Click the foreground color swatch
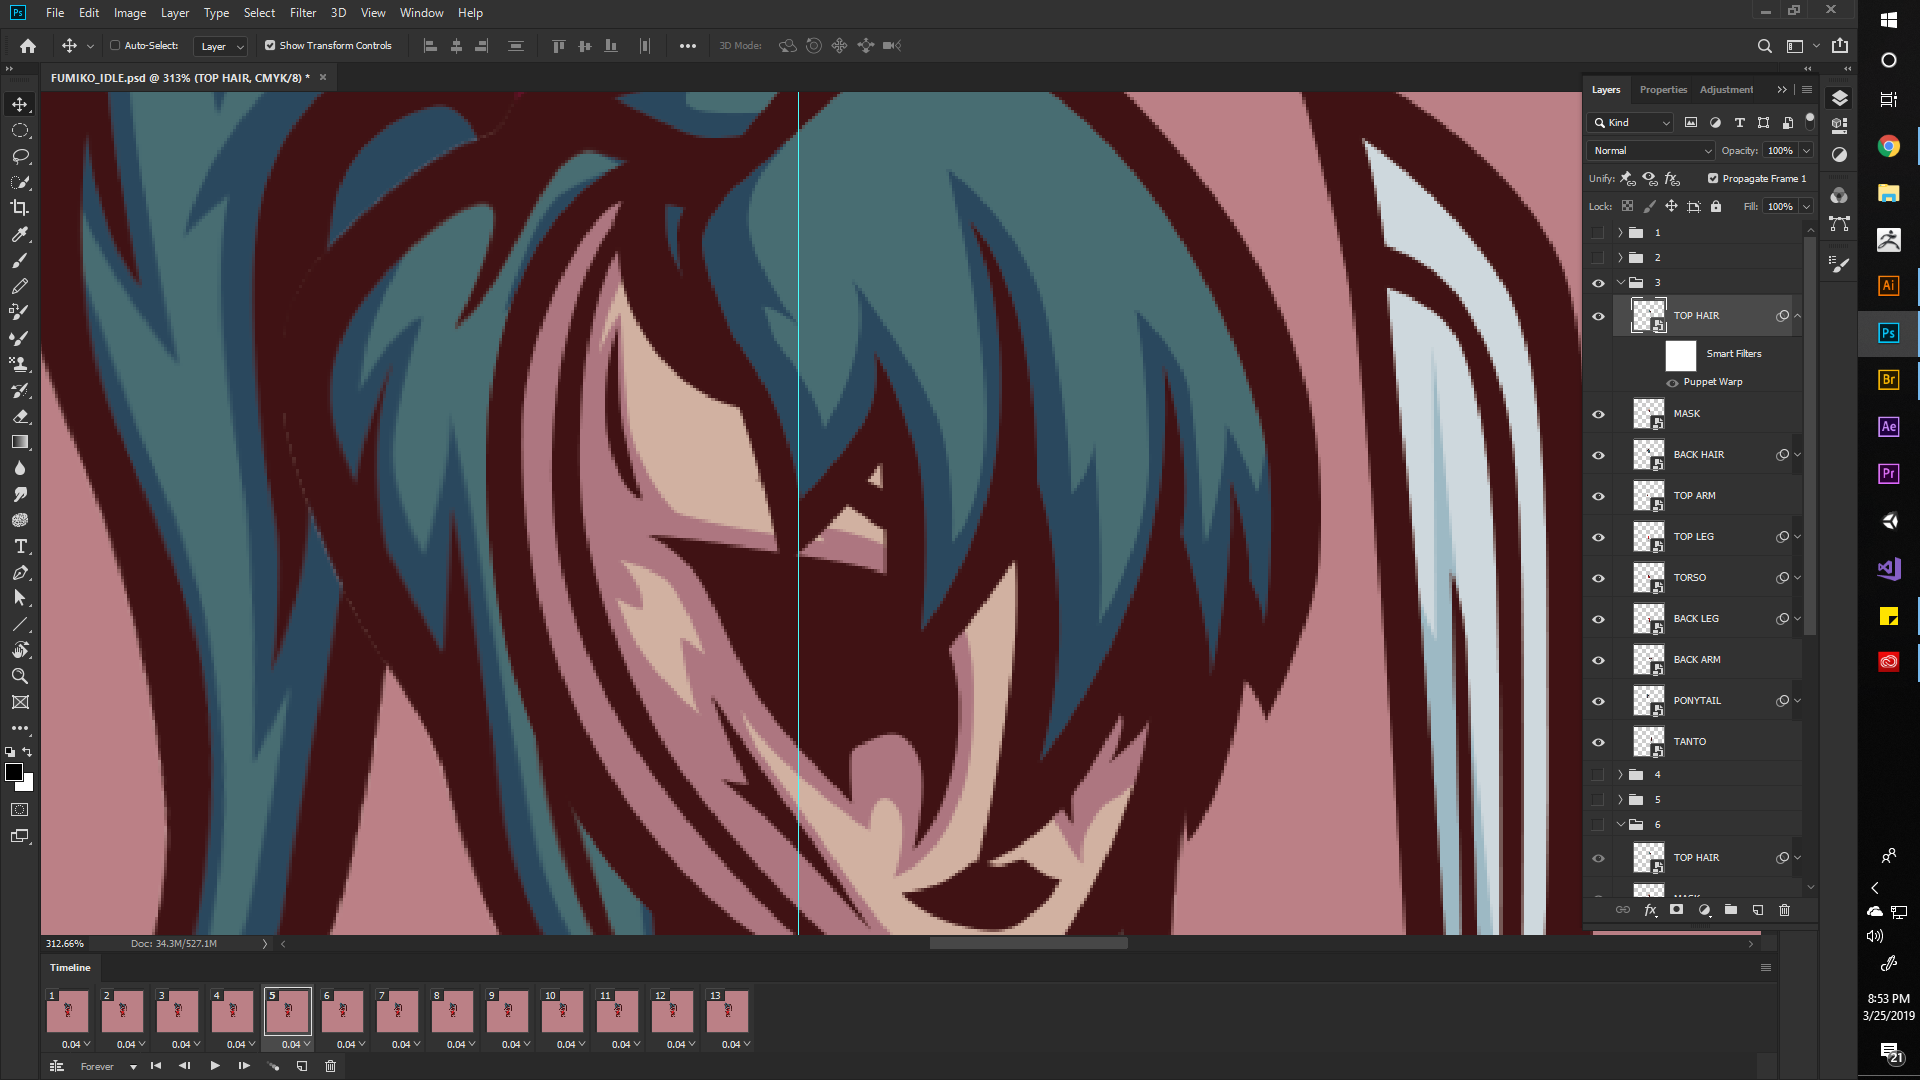 click(x=14, y=772)
